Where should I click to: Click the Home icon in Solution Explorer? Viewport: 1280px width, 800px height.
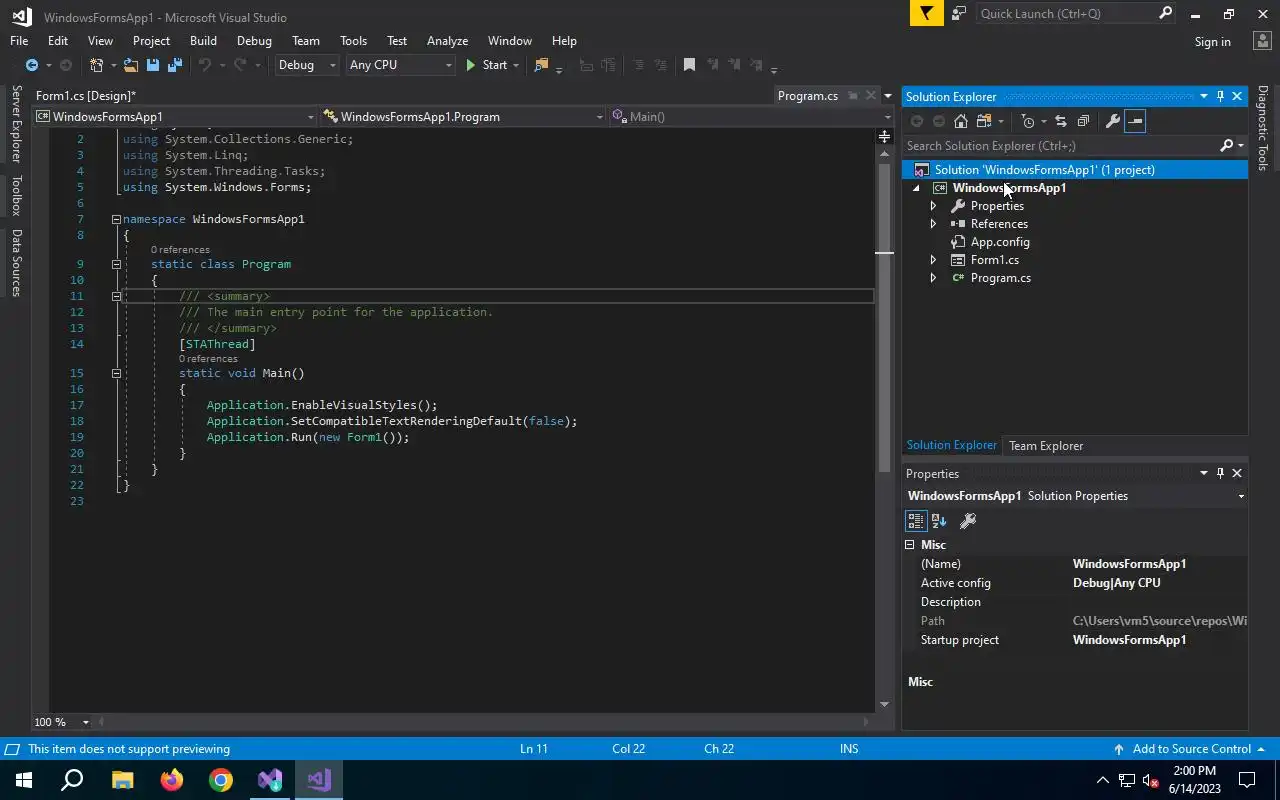961,121
